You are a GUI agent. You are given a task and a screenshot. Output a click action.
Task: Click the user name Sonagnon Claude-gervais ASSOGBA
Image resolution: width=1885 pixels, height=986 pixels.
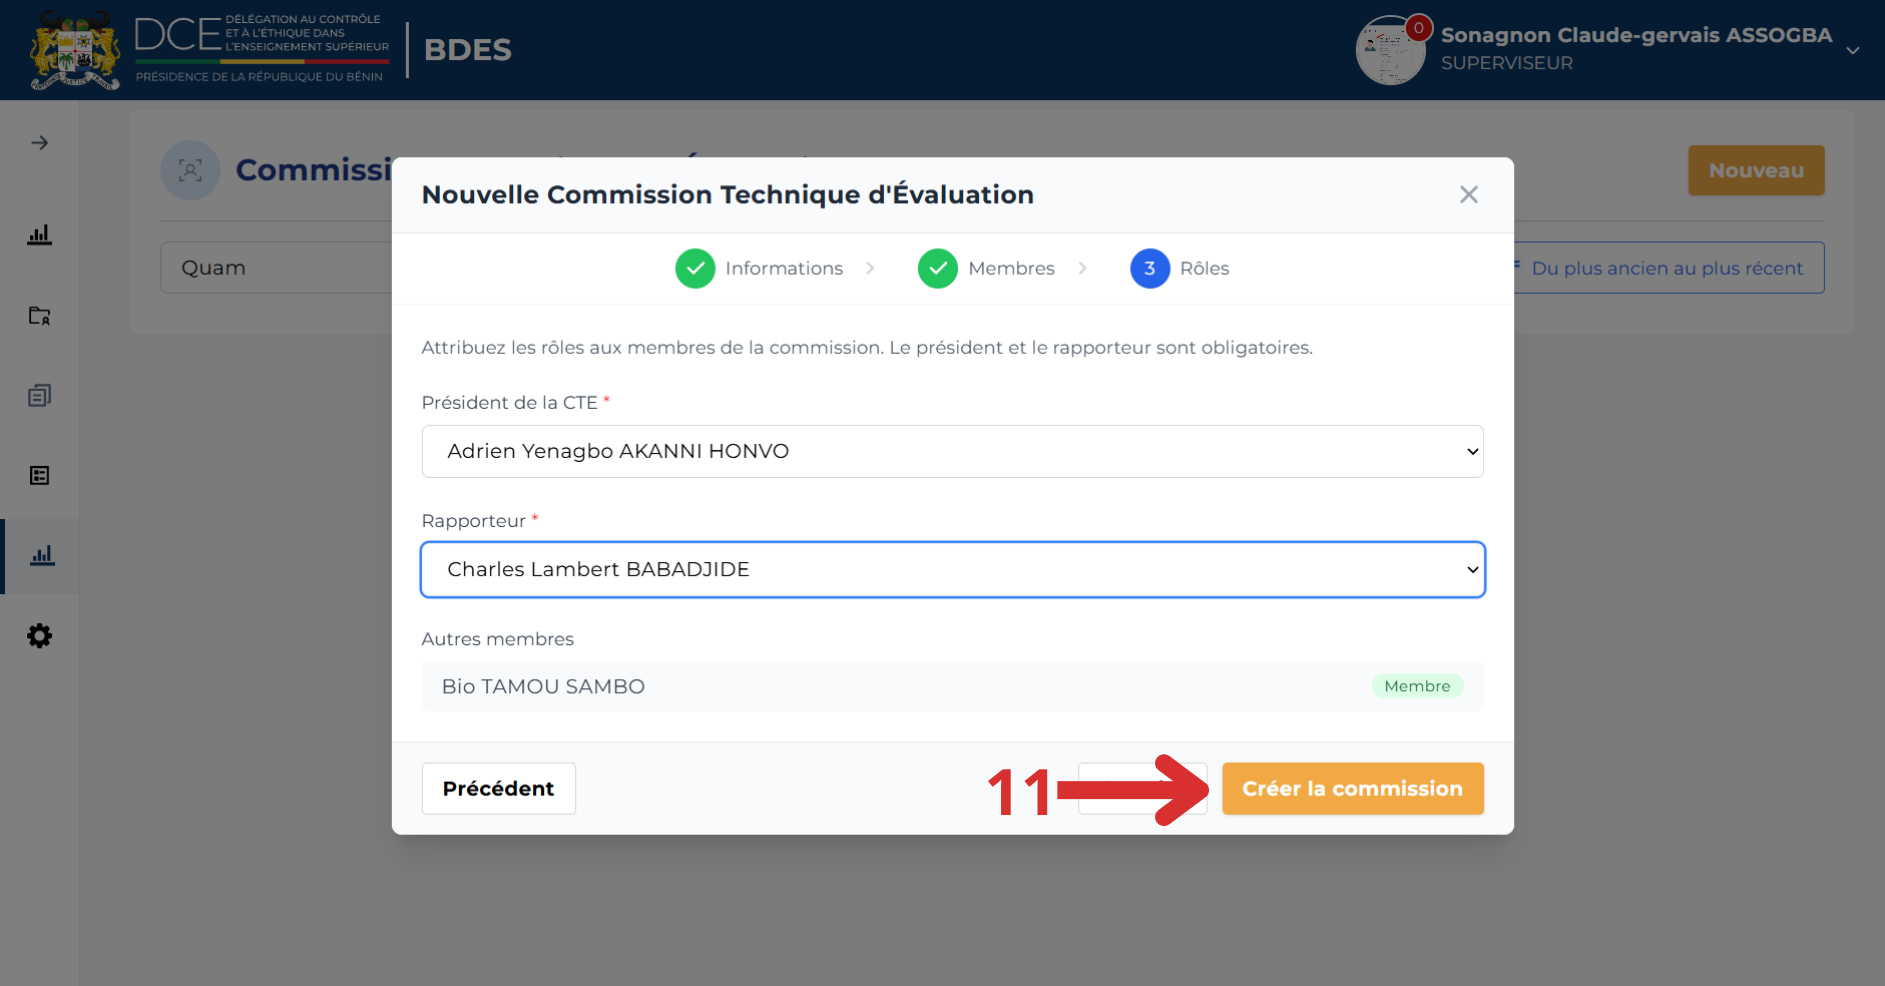(x=1636, y=35)
